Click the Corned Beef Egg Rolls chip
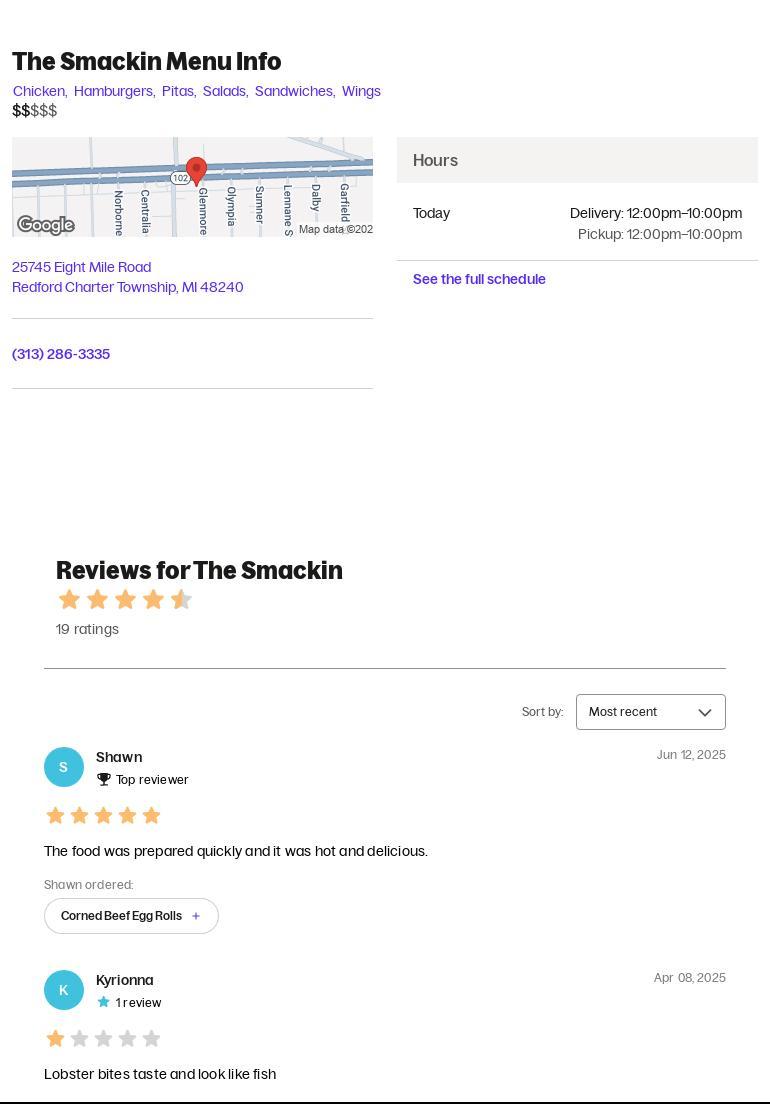Viewport: 770px width, 1104px height. coord(121,916)
